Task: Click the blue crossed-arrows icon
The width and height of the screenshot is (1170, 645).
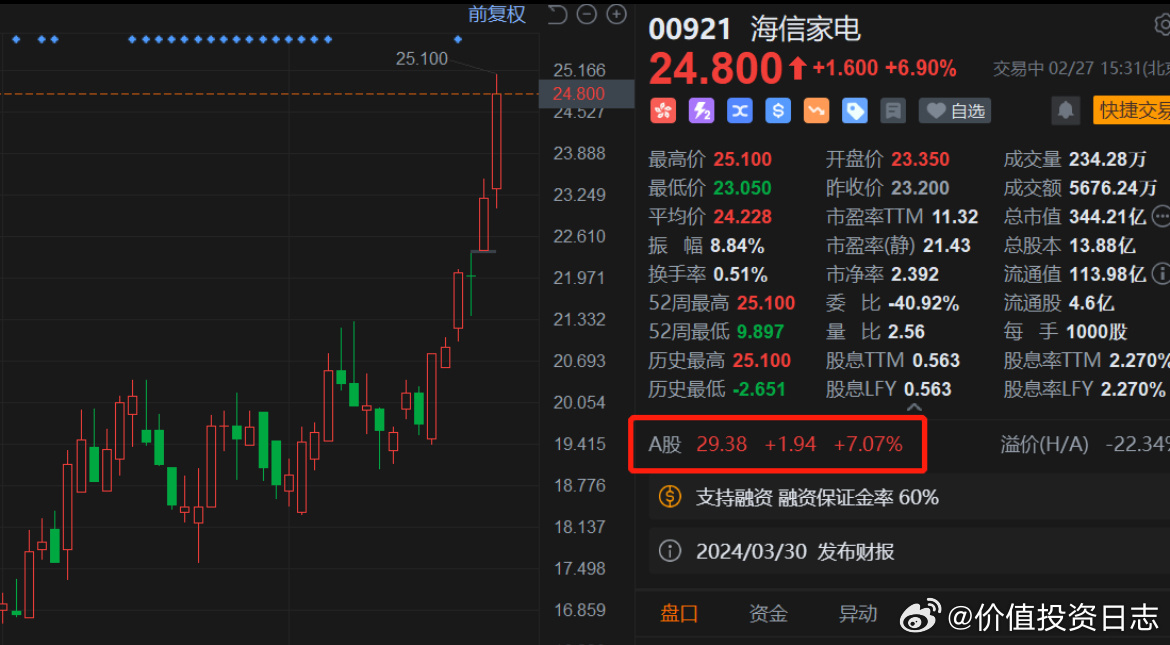Action: (739, 111)
